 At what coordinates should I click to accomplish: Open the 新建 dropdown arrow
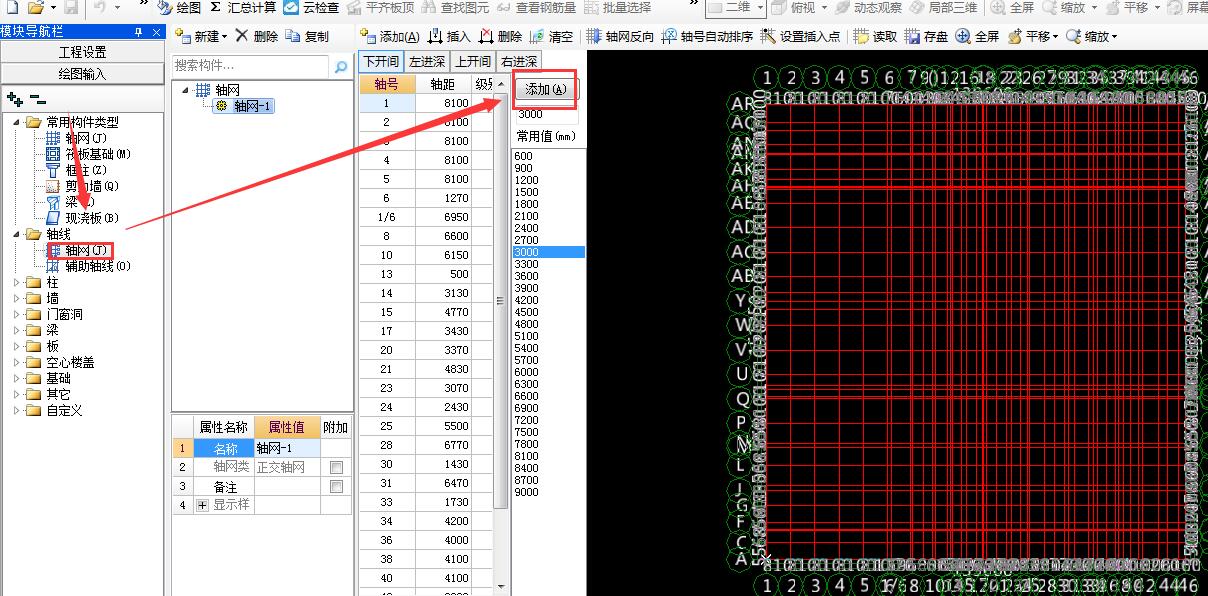(224, 37)
